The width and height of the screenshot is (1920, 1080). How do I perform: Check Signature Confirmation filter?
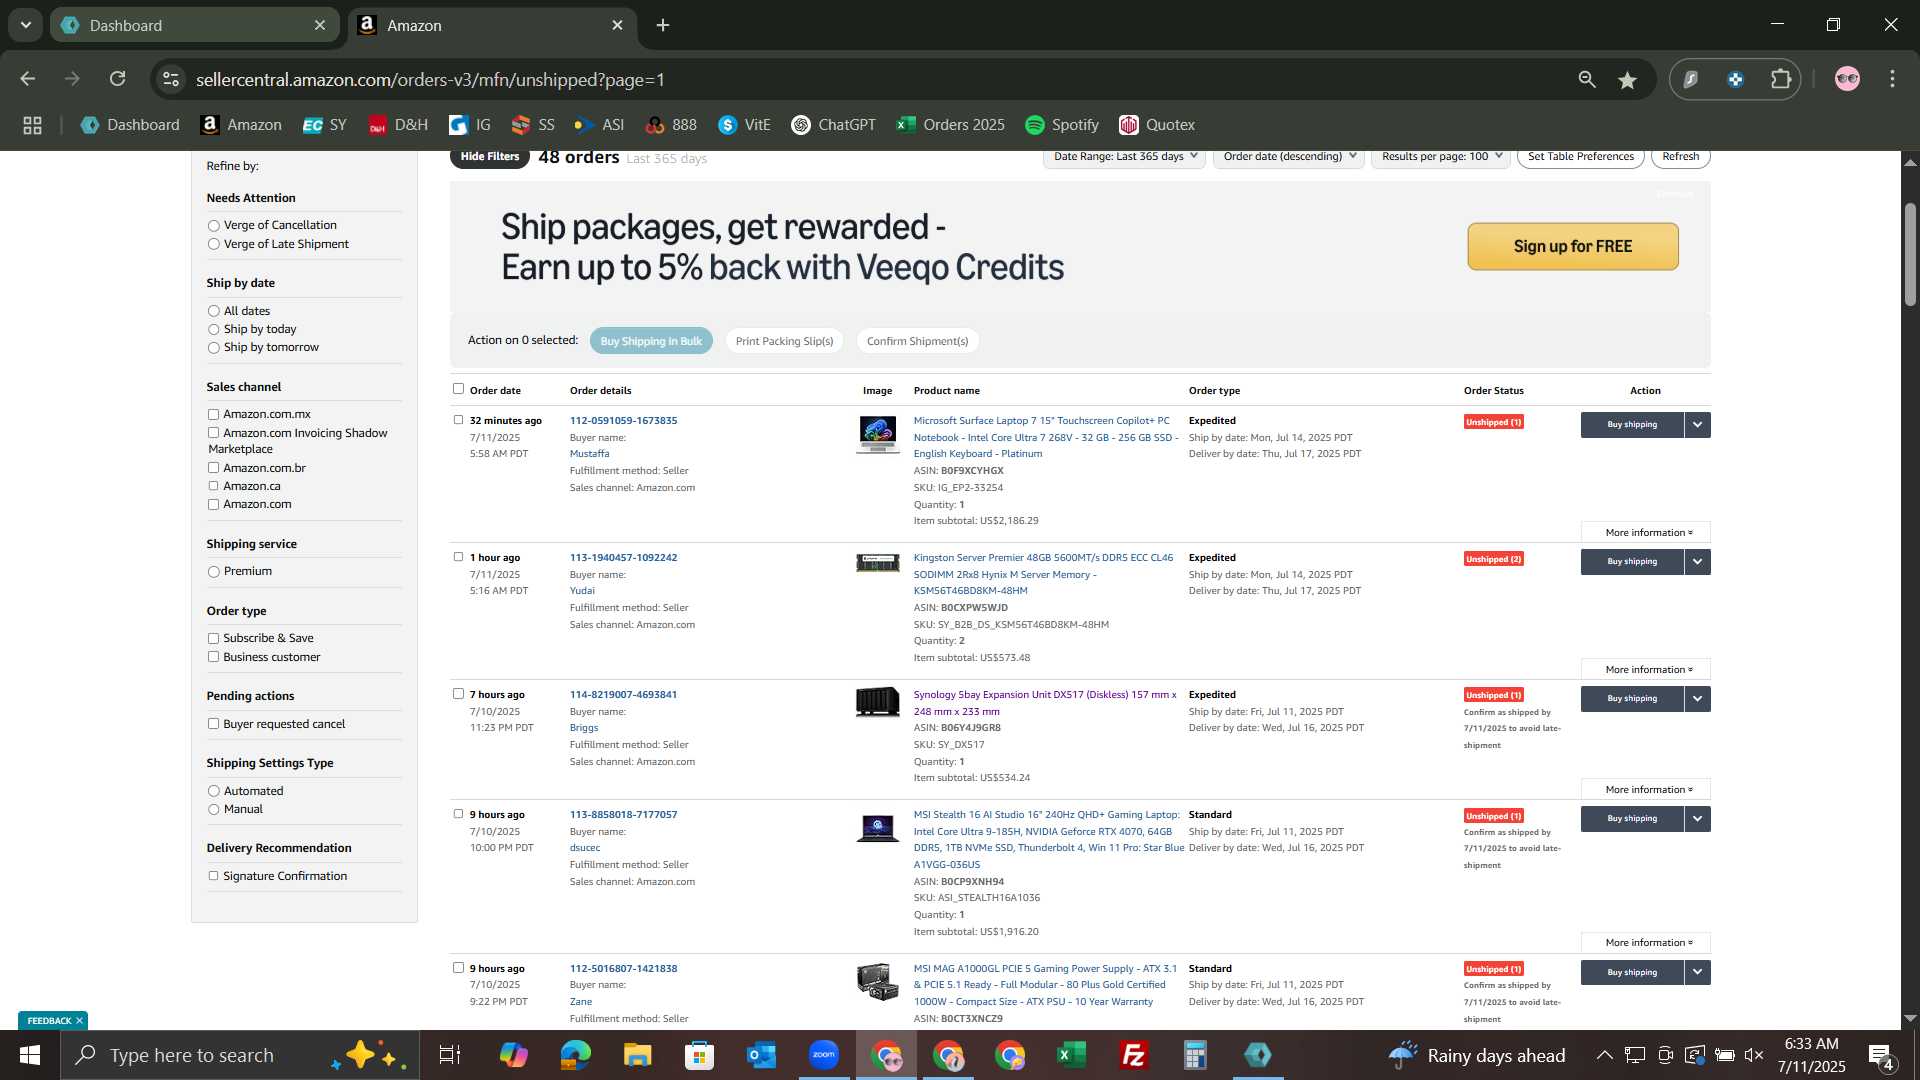coord(213,876)
